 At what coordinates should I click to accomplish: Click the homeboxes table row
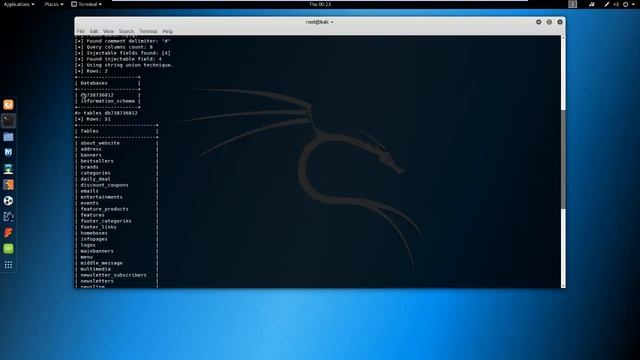(x=94, y=233)
